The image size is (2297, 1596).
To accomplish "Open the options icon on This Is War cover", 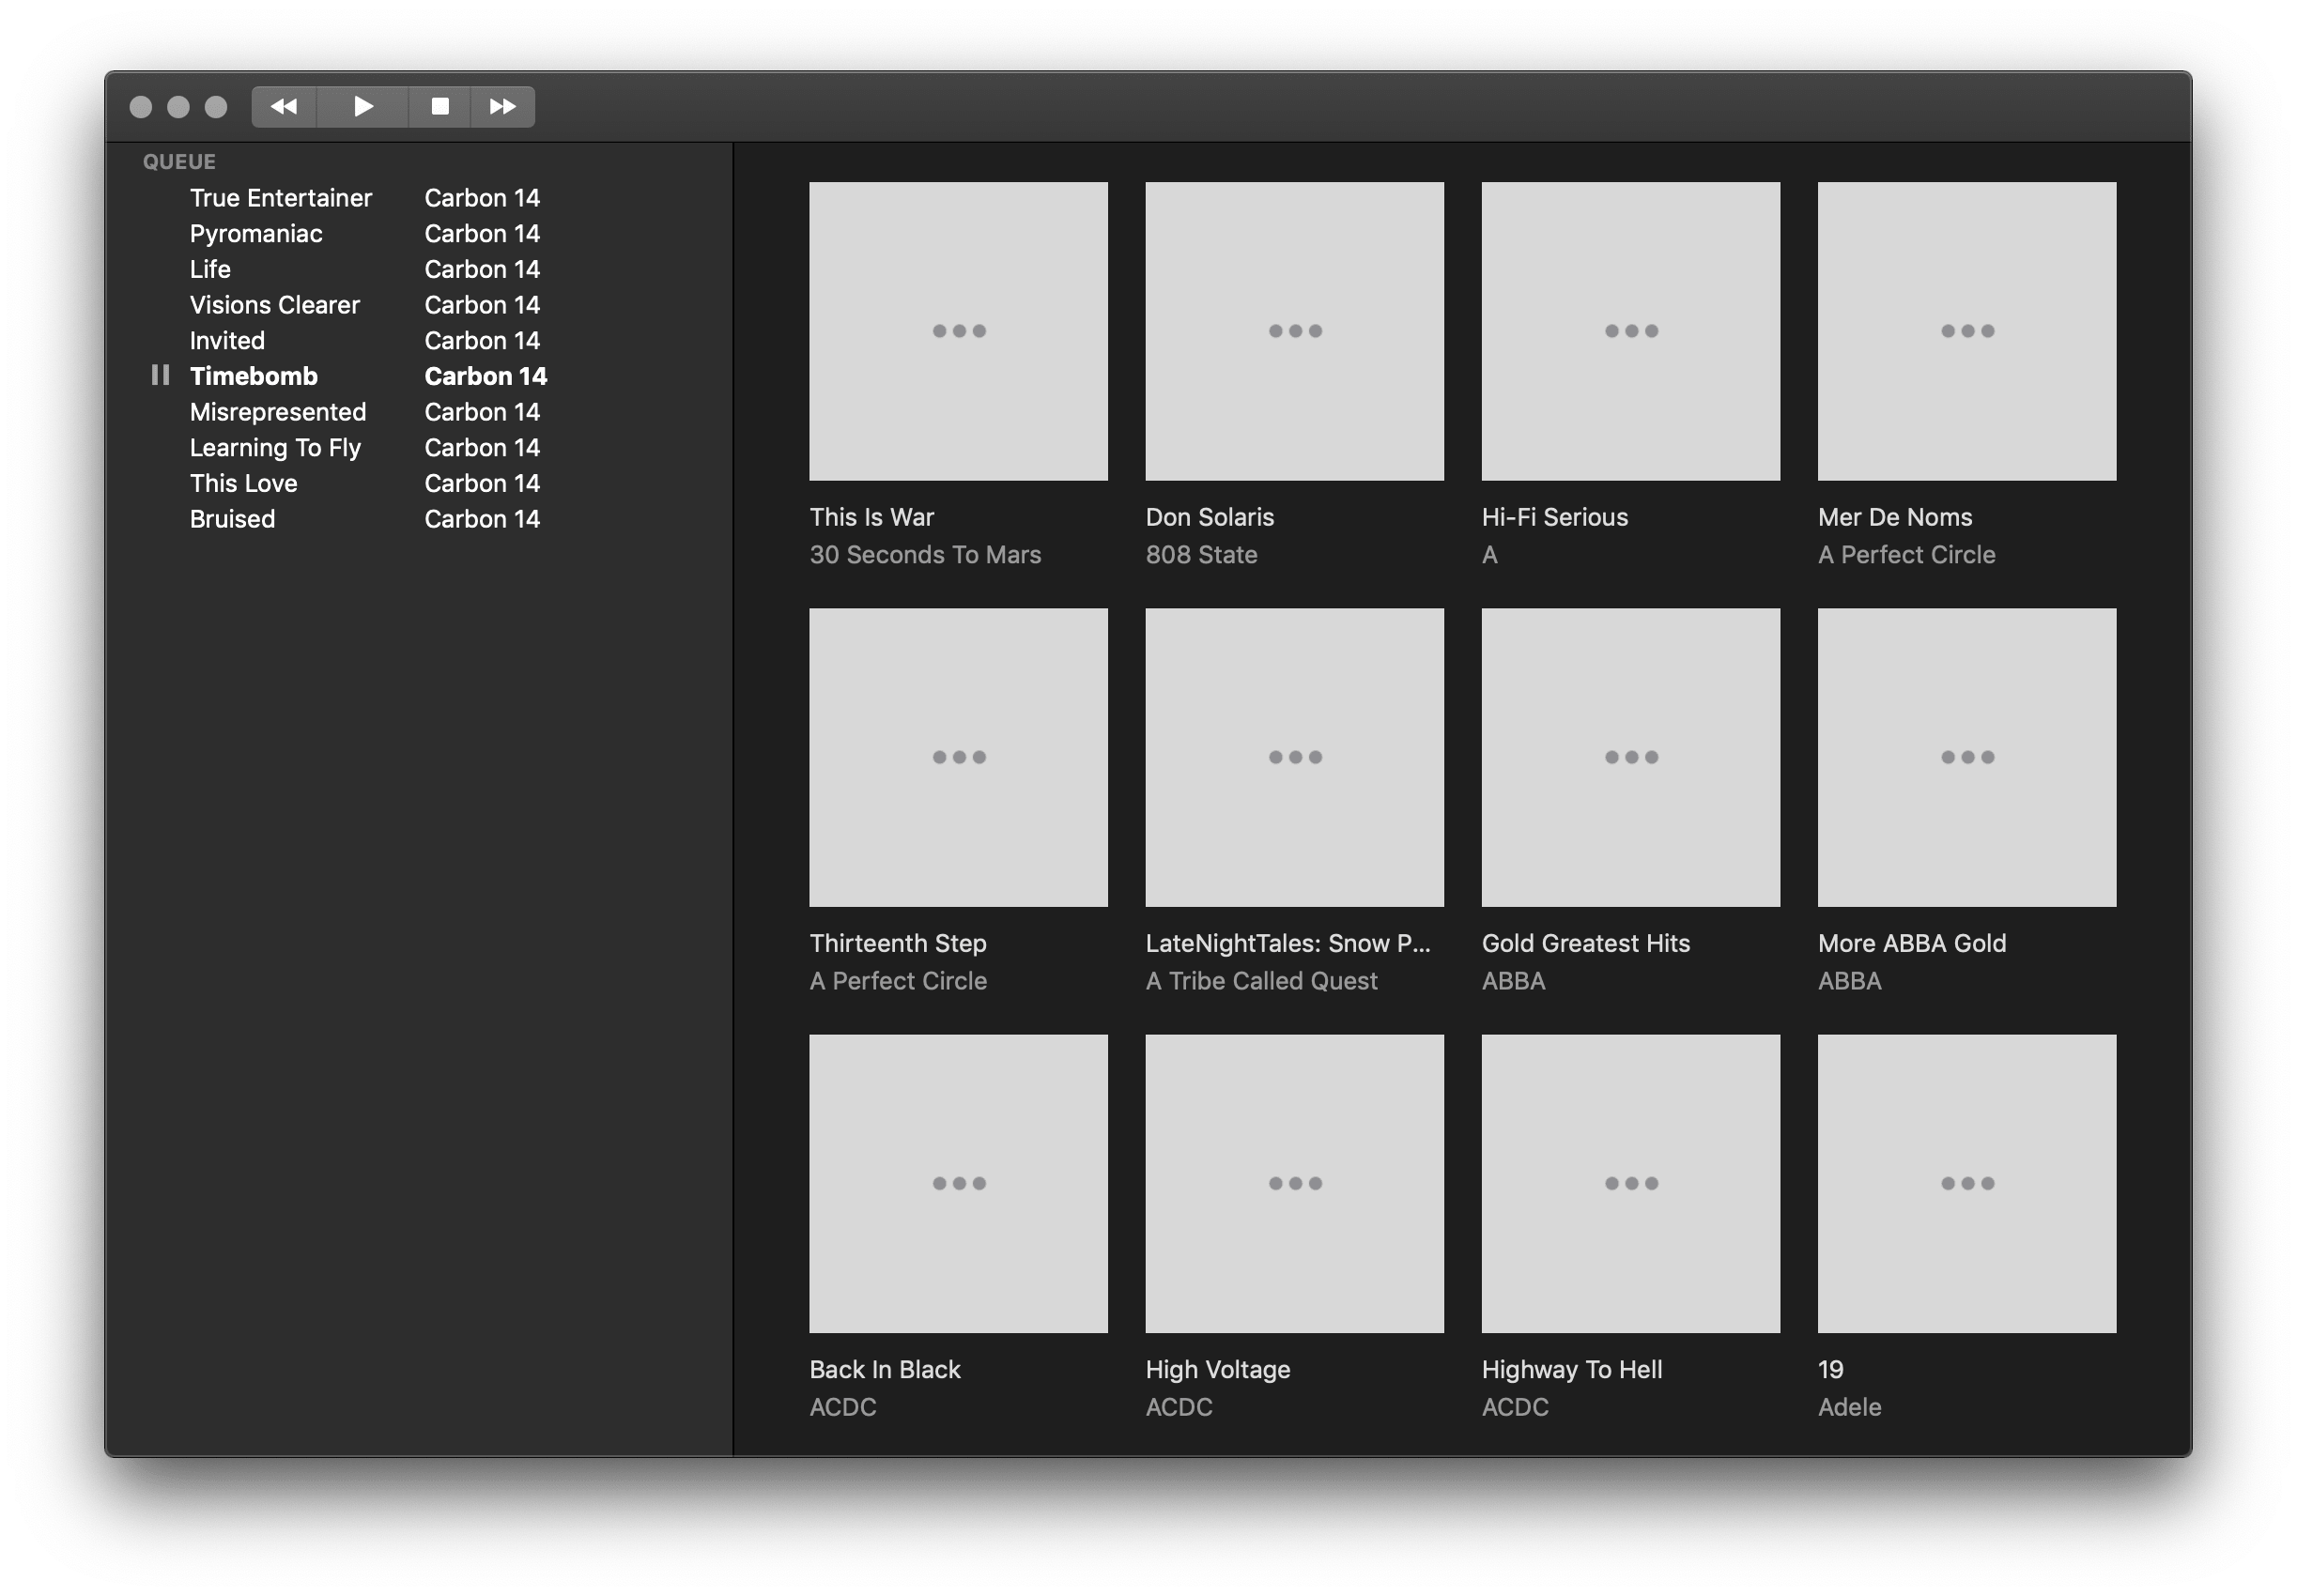I will [x=958, y=330].
